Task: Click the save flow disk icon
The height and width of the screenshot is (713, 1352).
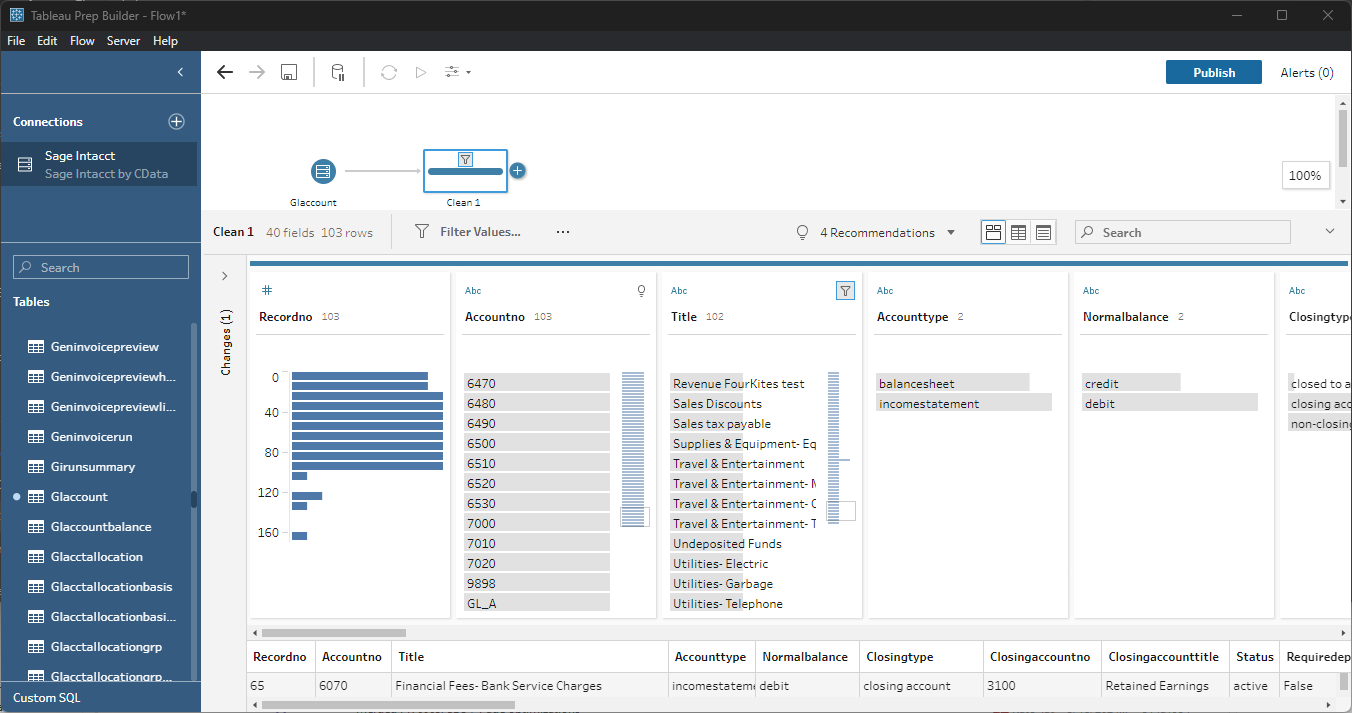Action: [289, 72]
